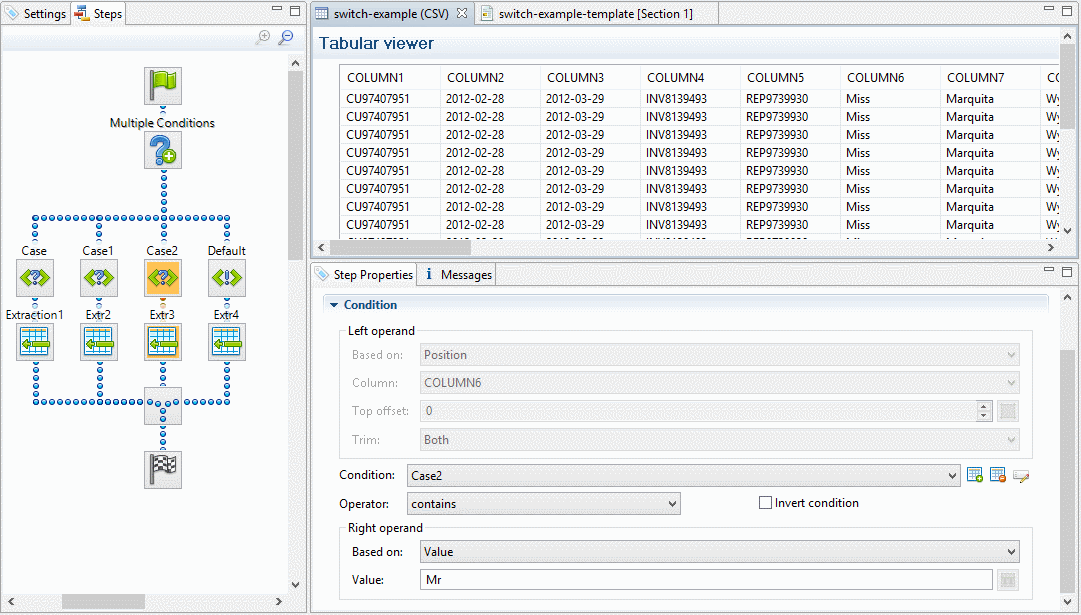
Task: Select the Extr4 extraction step
Action: (x=227, y=343)
